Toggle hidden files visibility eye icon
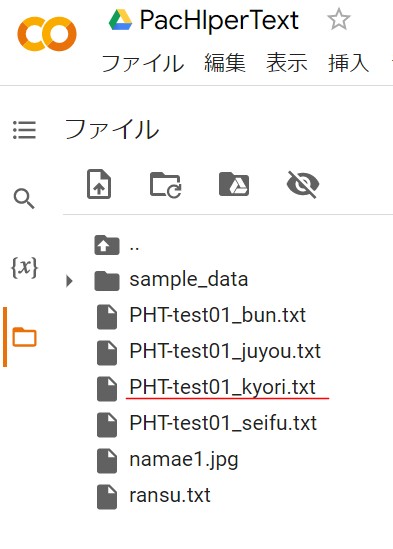Screen dimensions: 393x549 (303, 185)
